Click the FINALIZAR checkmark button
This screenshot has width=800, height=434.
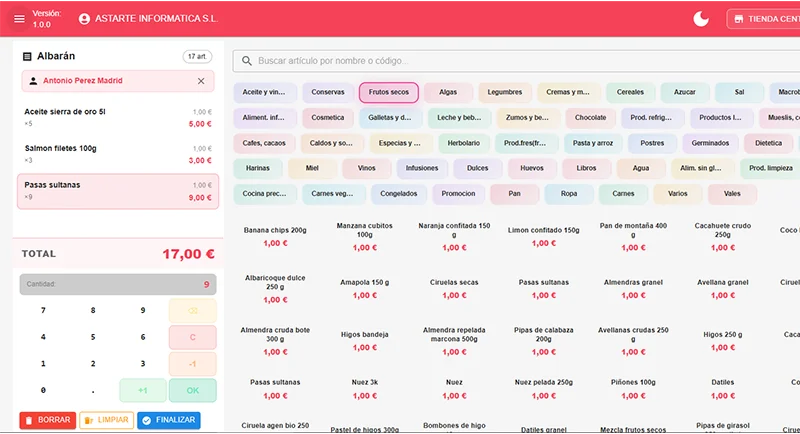click(168, 420)
